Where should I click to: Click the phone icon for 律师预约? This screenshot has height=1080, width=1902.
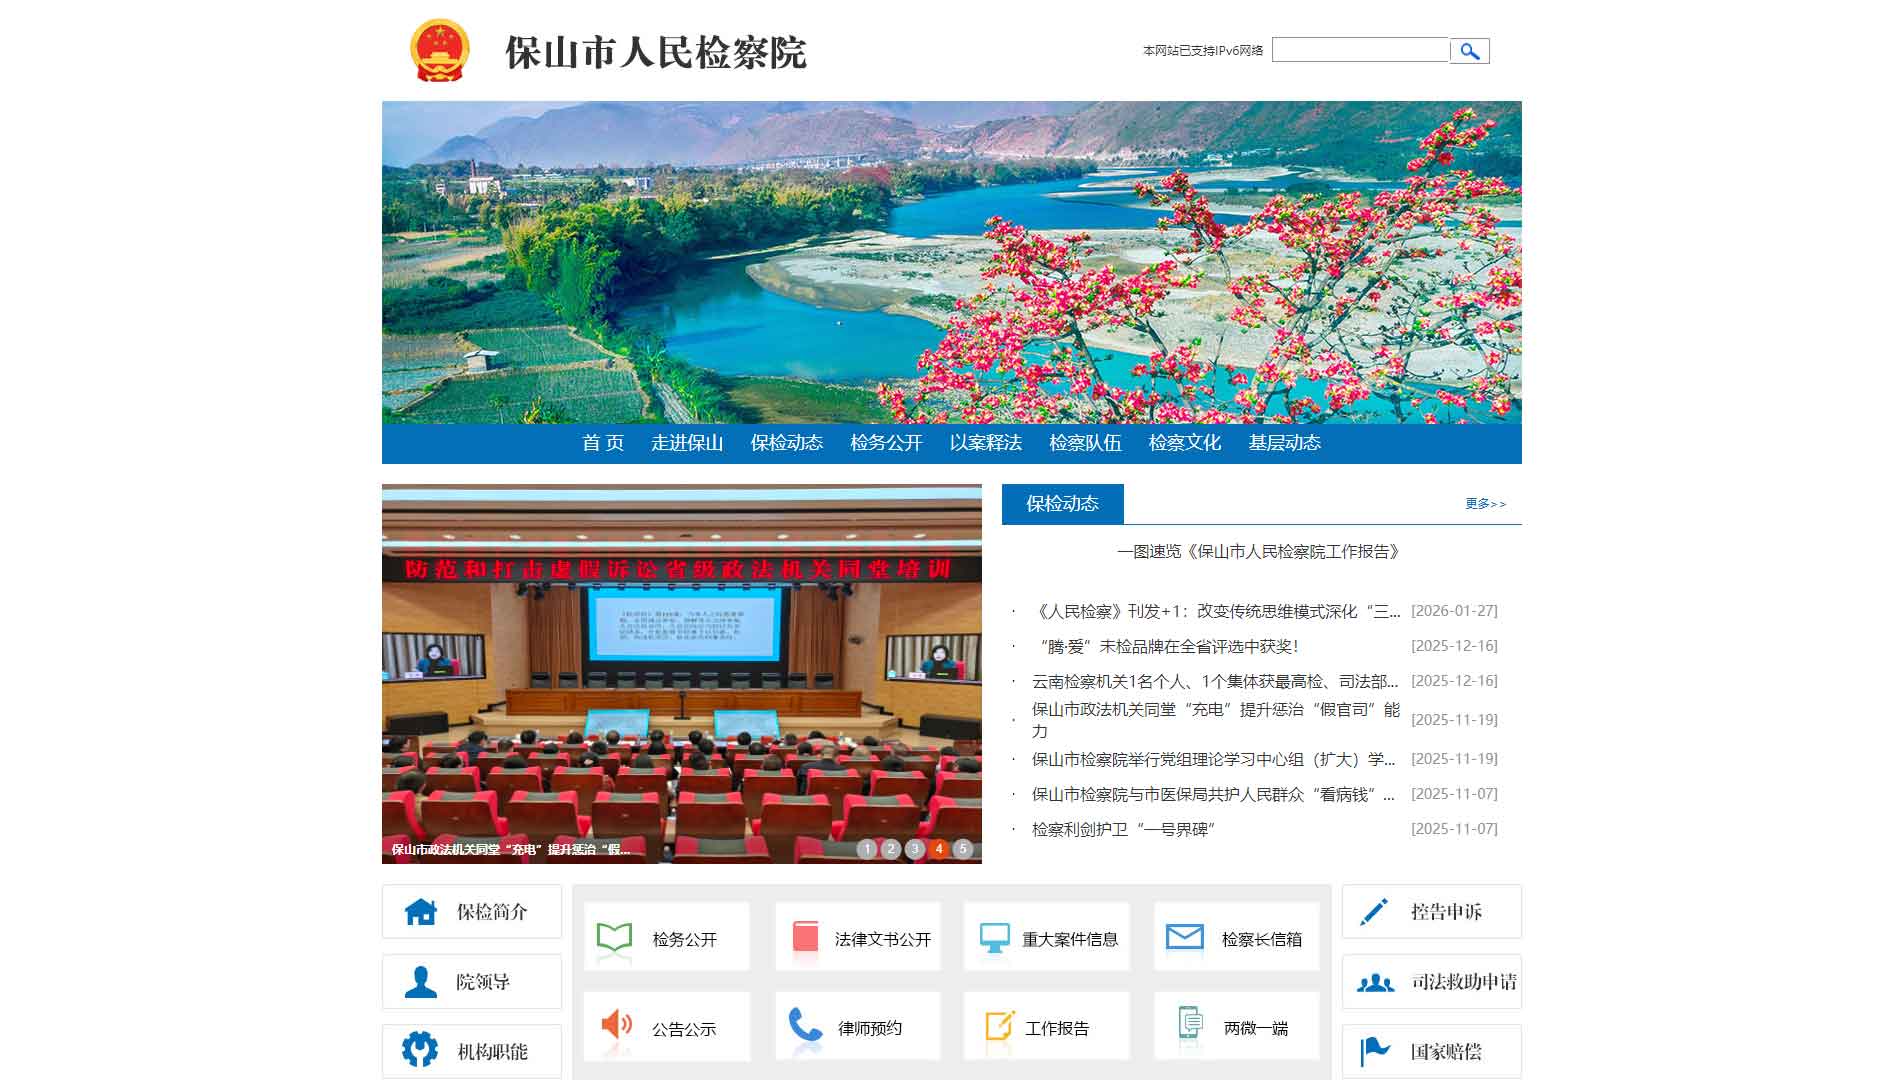(805, 1025)
